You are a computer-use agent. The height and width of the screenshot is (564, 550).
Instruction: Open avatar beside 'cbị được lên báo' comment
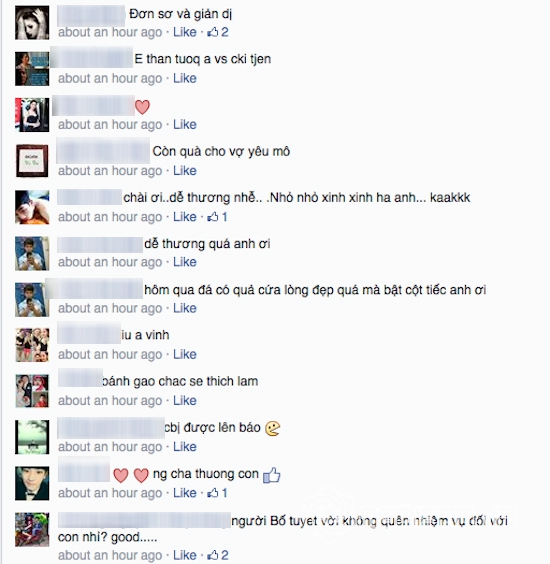pos(32,437)
